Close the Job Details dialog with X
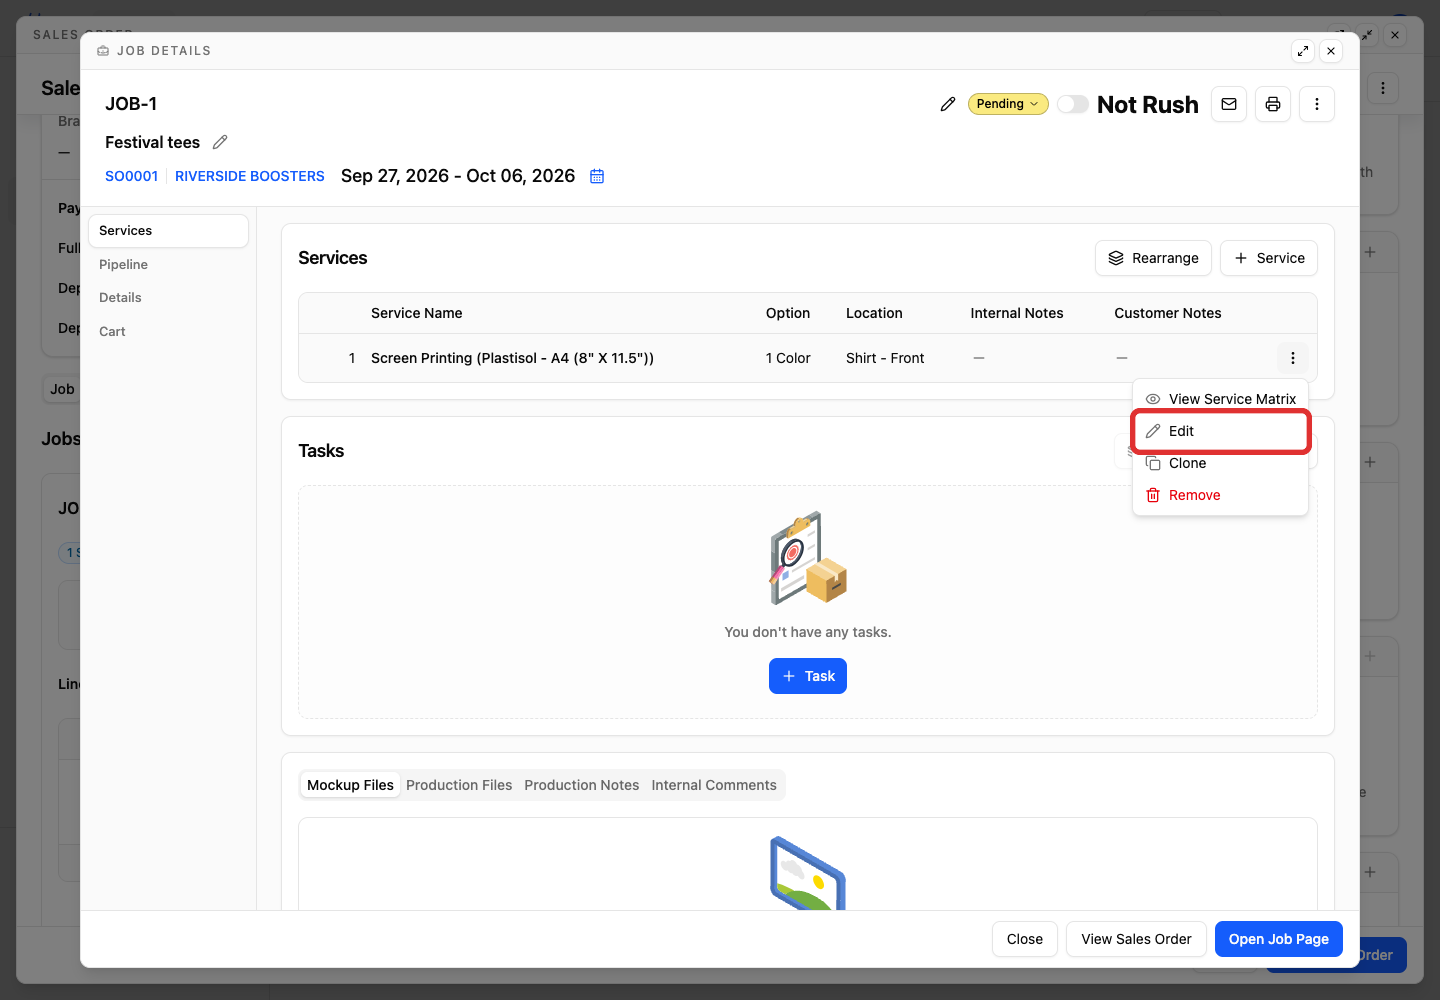The image size is (1440, 1000). coord(1331,51)
